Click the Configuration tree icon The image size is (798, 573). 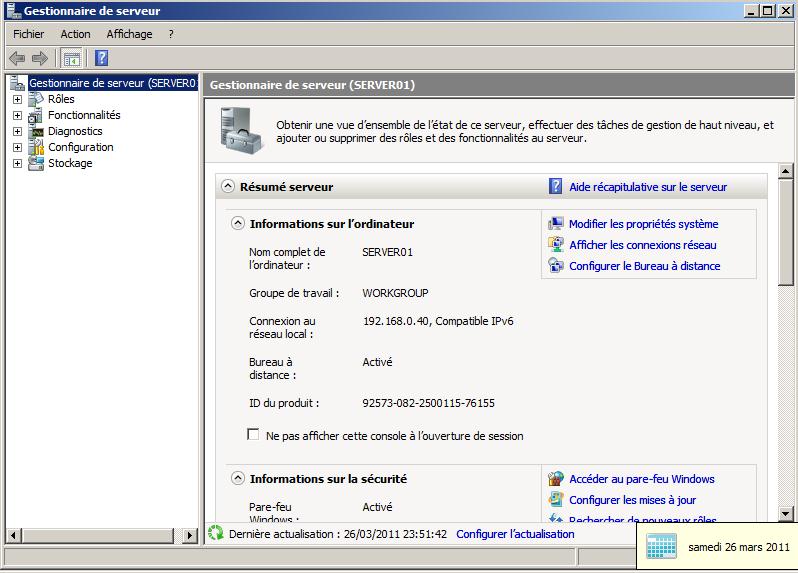point(36,147)
